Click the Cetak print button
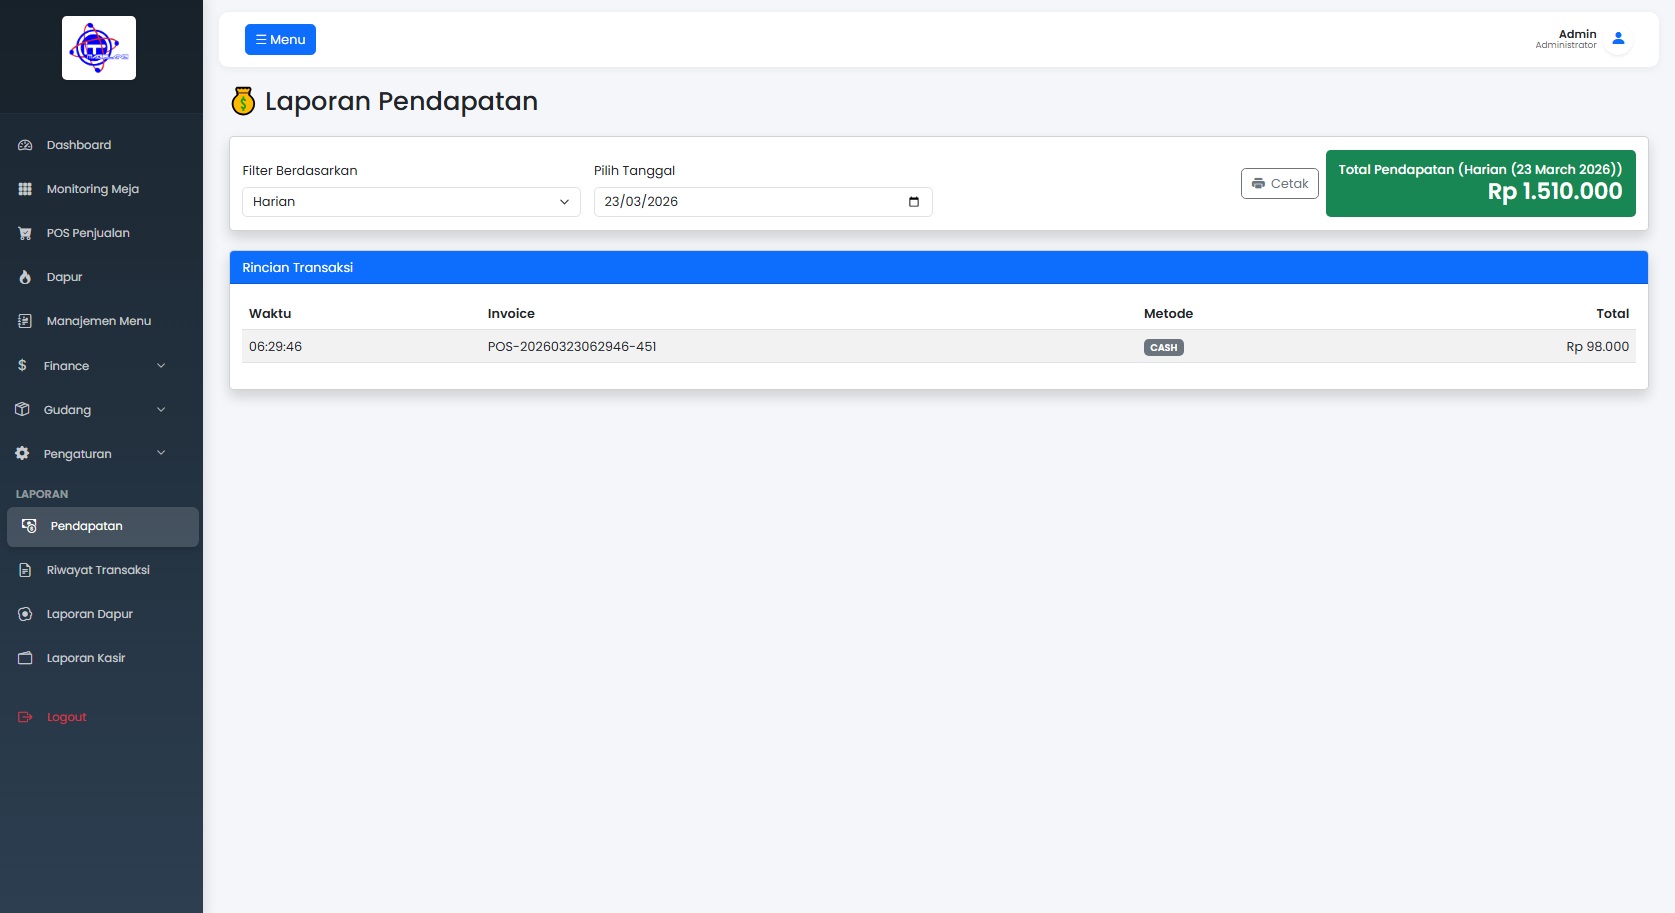Screen dimensions: 1675x913 (1280, 184)
